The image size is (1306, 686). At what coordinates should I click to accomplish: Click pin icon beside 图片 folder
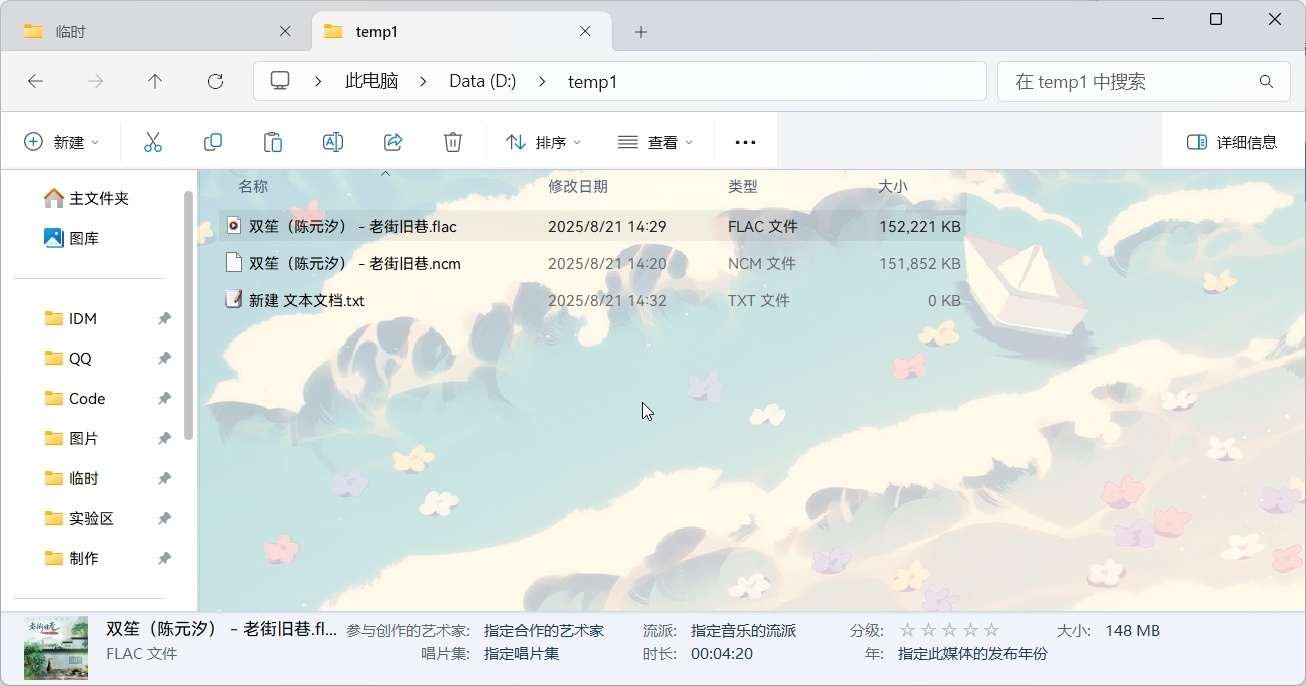point(164,438)
